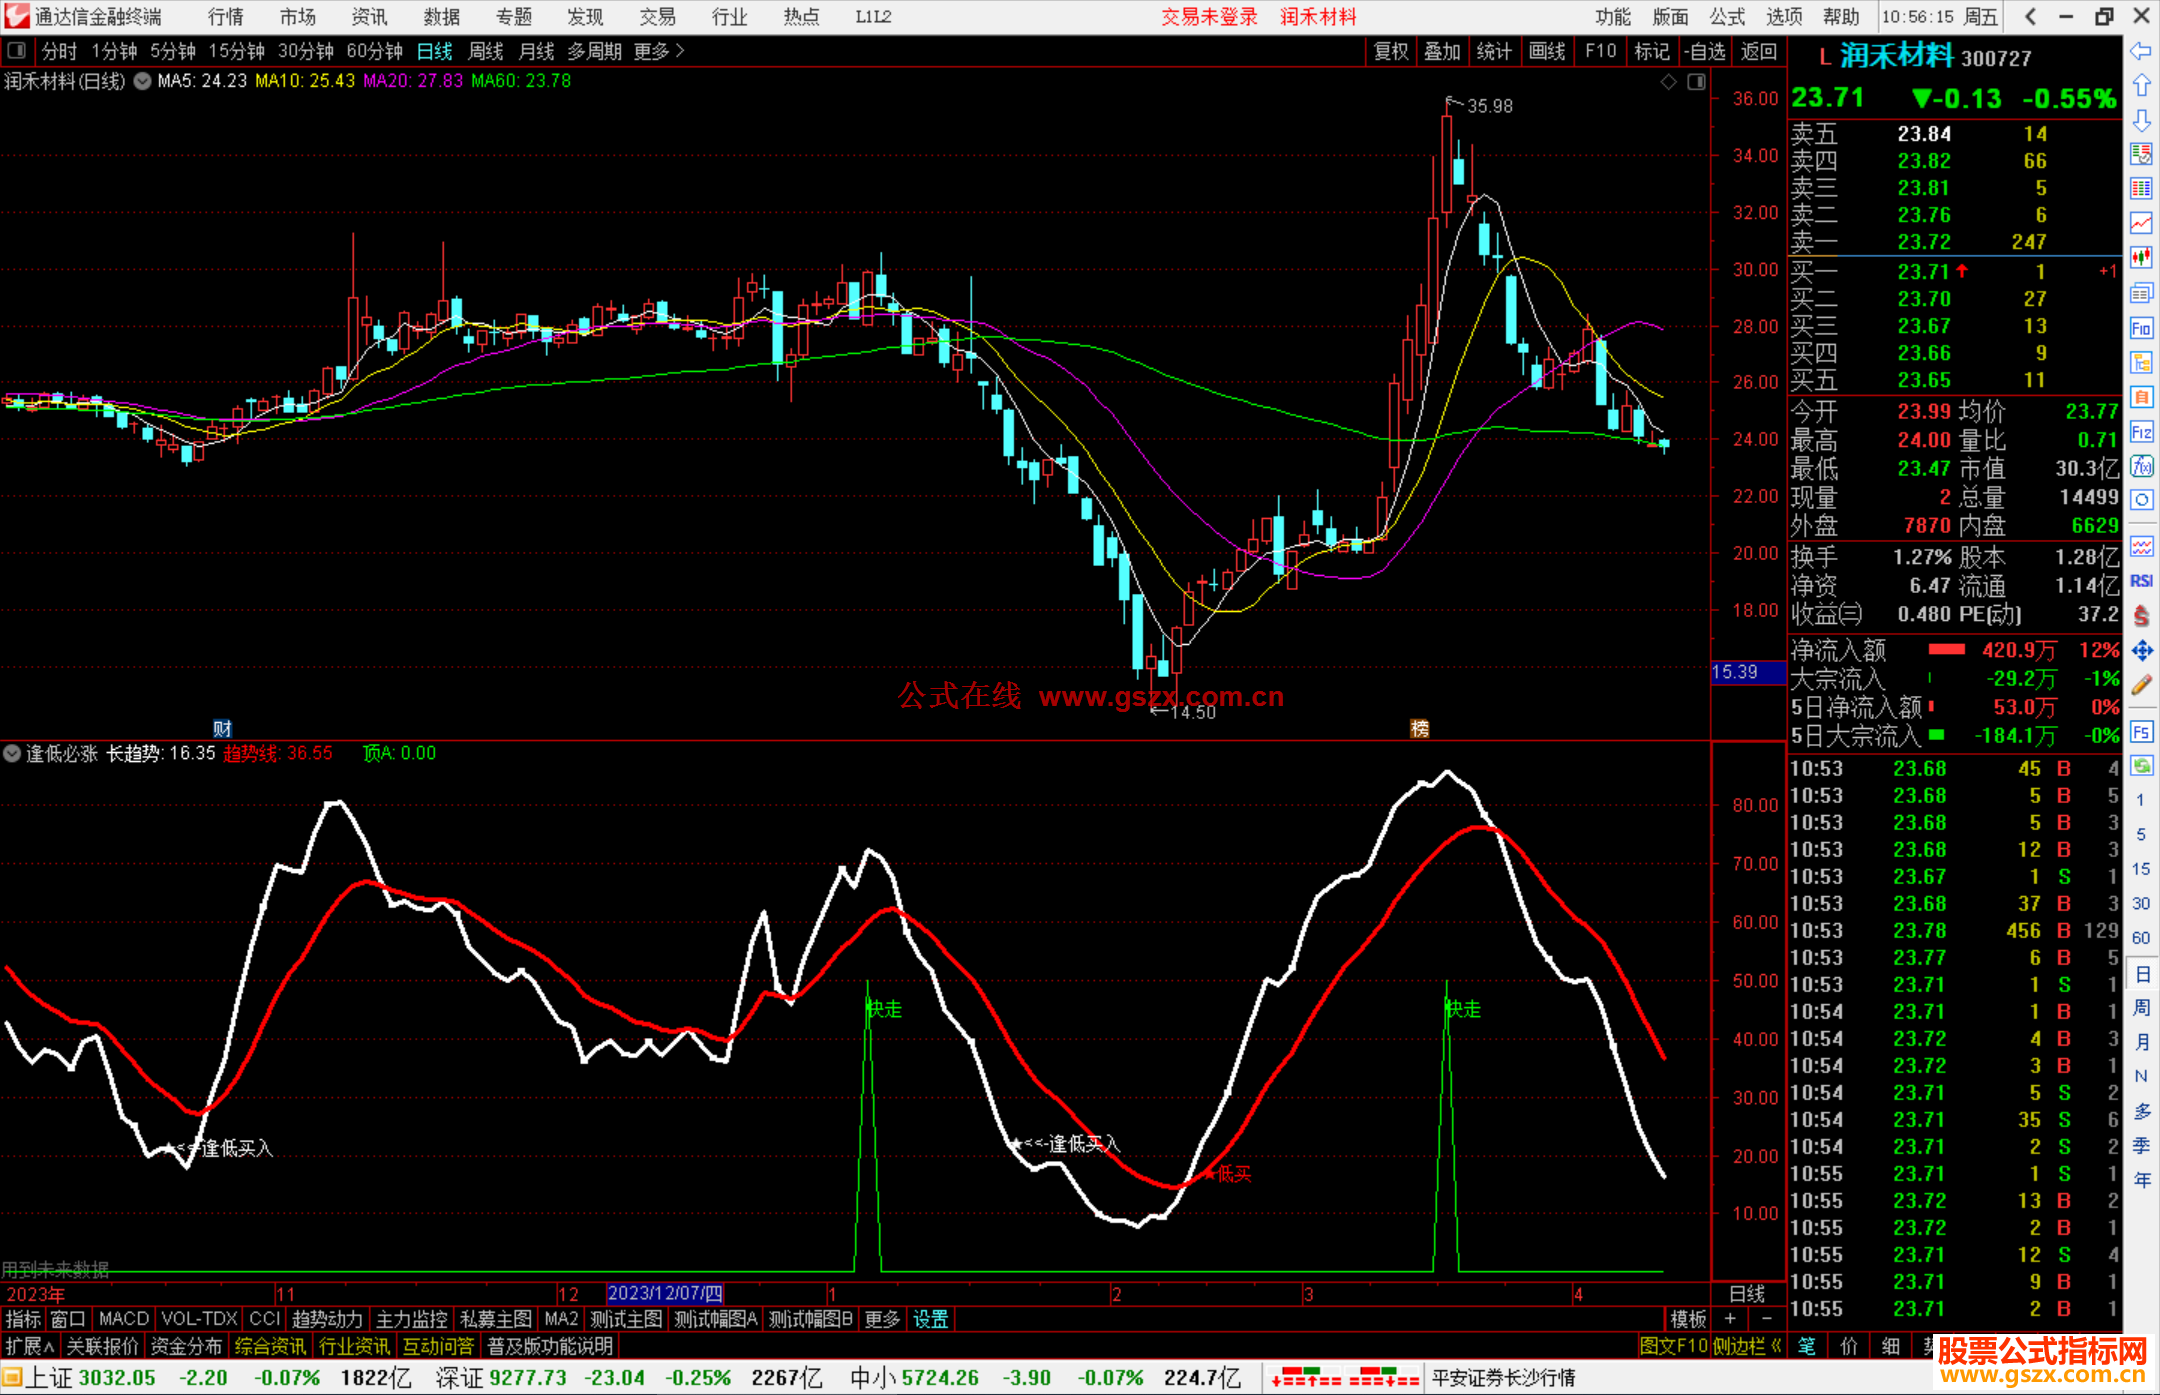Viewport: 2160px width, 1395px height.
Task: Open the 公式 menu
Action: (1726, 17)
